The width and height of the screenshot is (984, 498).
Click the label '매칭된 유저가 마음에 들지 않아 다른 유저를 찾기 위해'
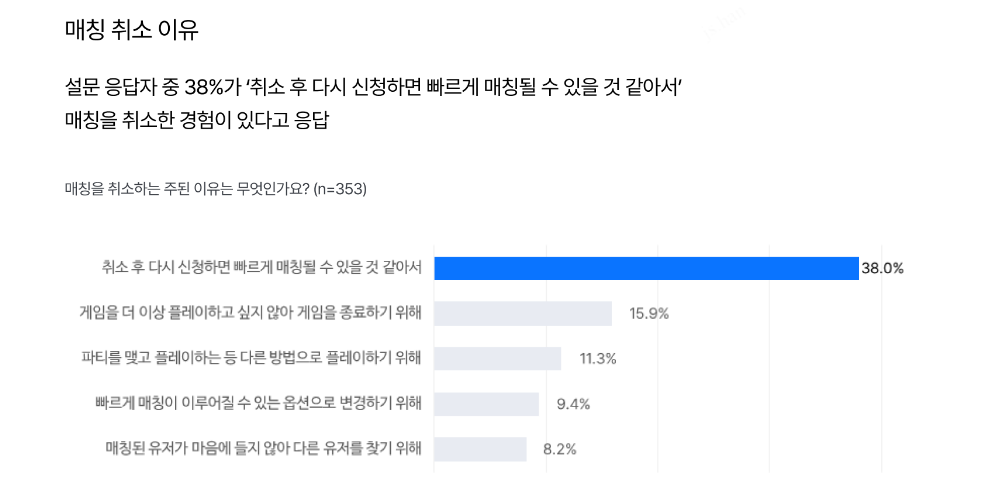pos(263,448)
